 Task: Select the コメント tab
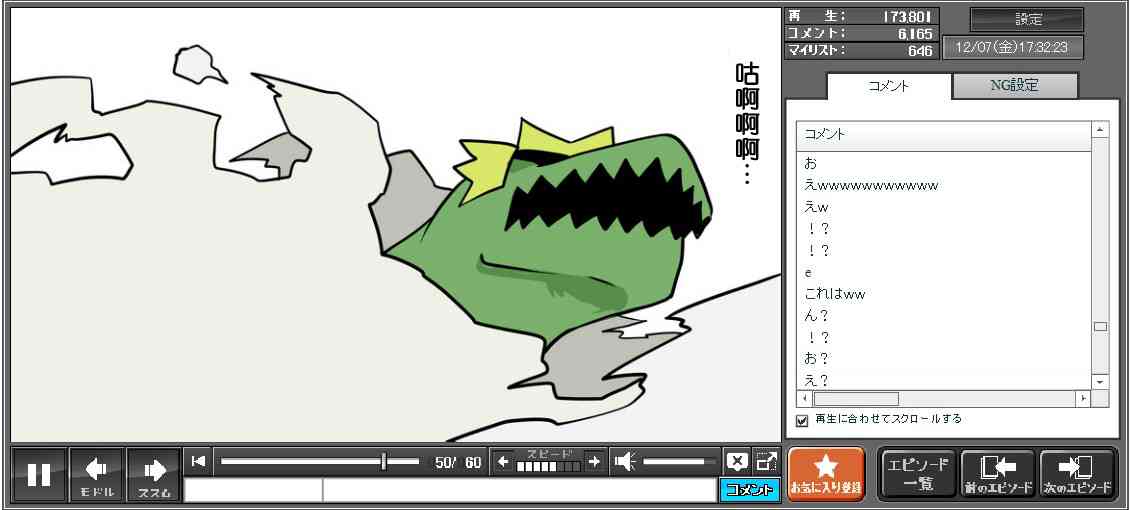pyautogui.click(x=888, y=86)
